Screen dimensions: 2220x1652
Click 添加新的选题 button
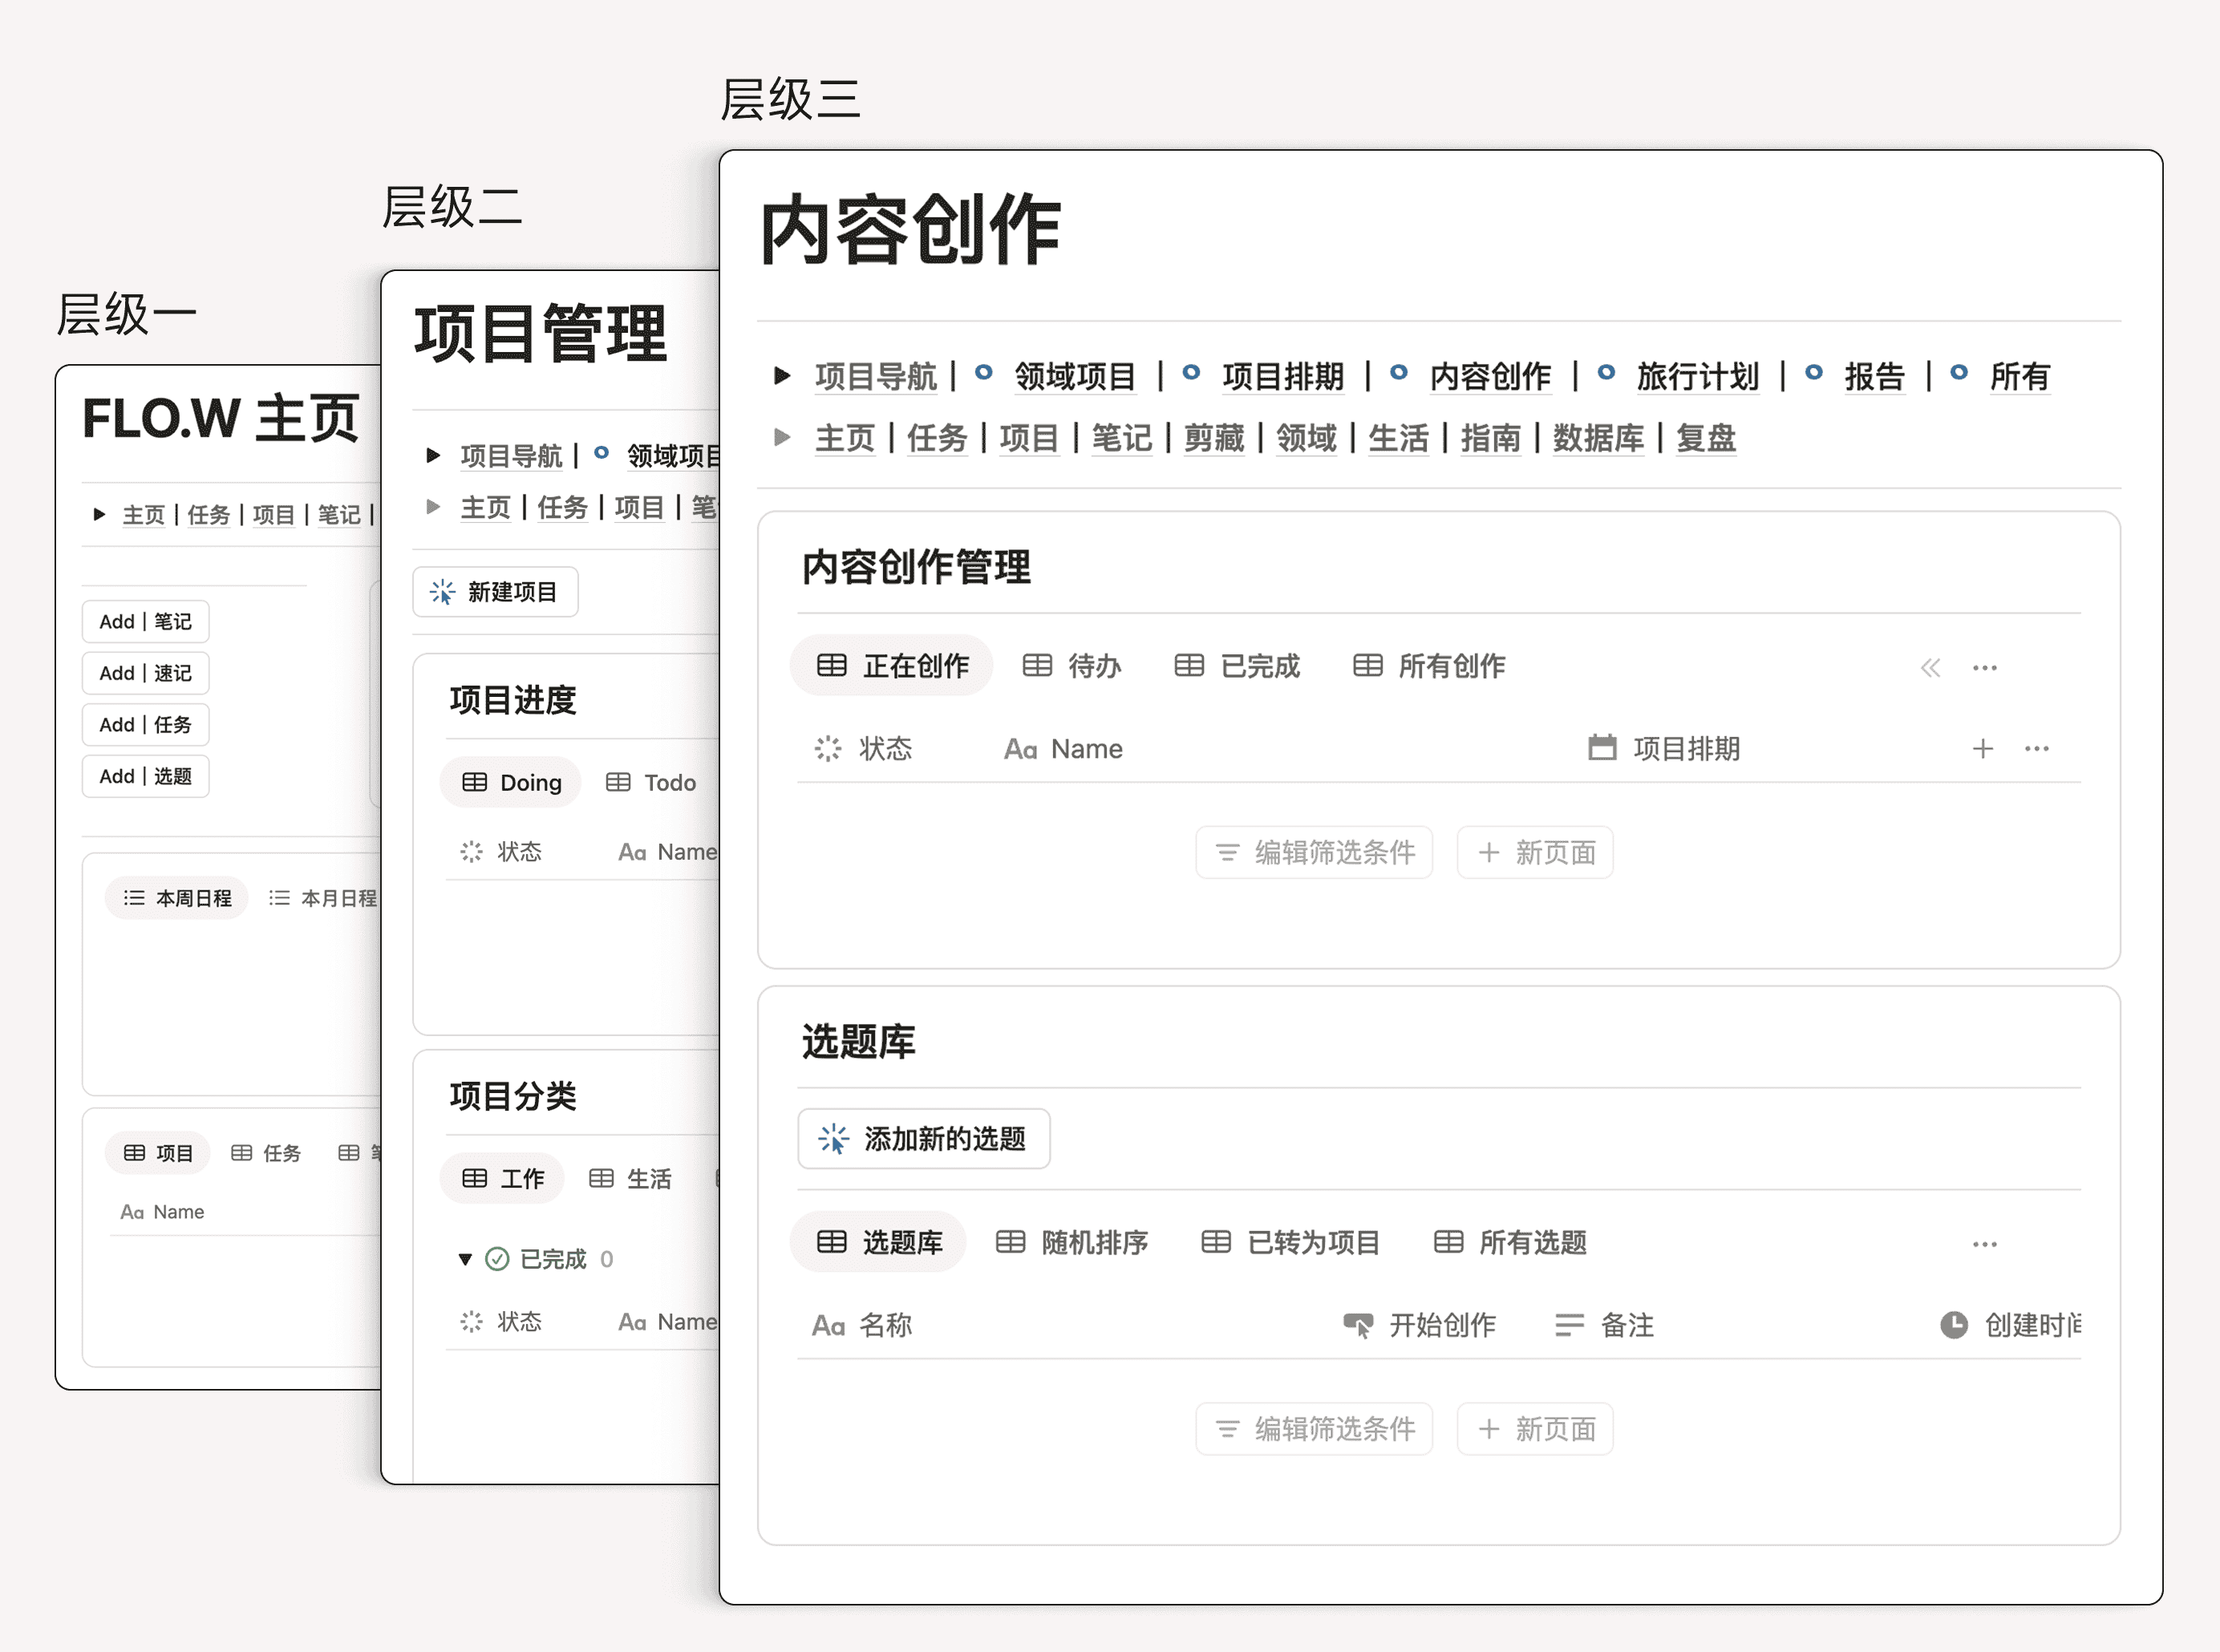pyautogui.click(x=924, y=1138)
